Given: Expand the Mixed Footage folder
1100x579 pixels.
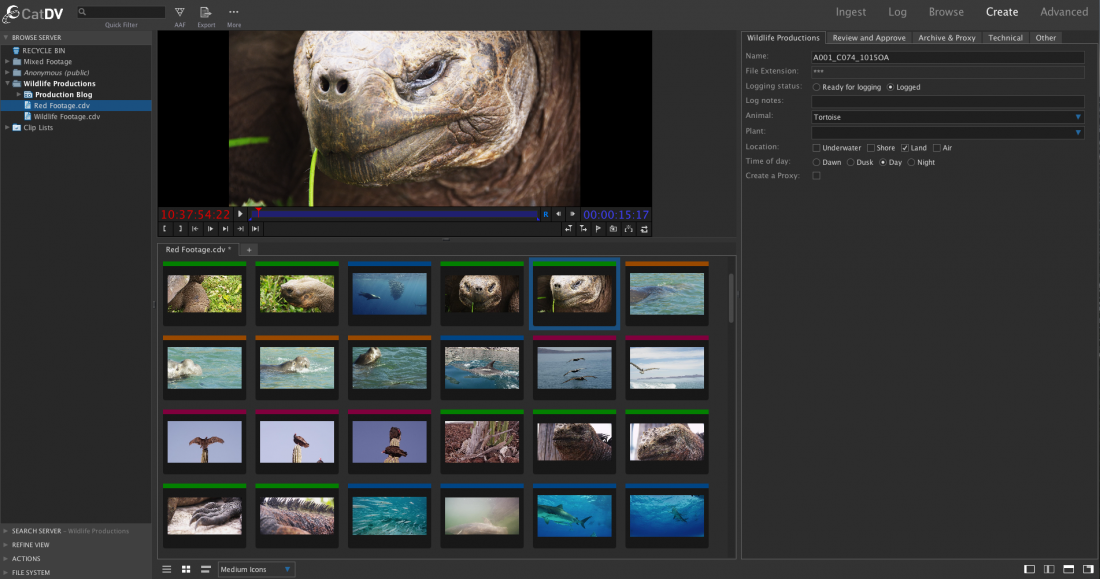Looking at the screenshot, I should tap(7, 62).
